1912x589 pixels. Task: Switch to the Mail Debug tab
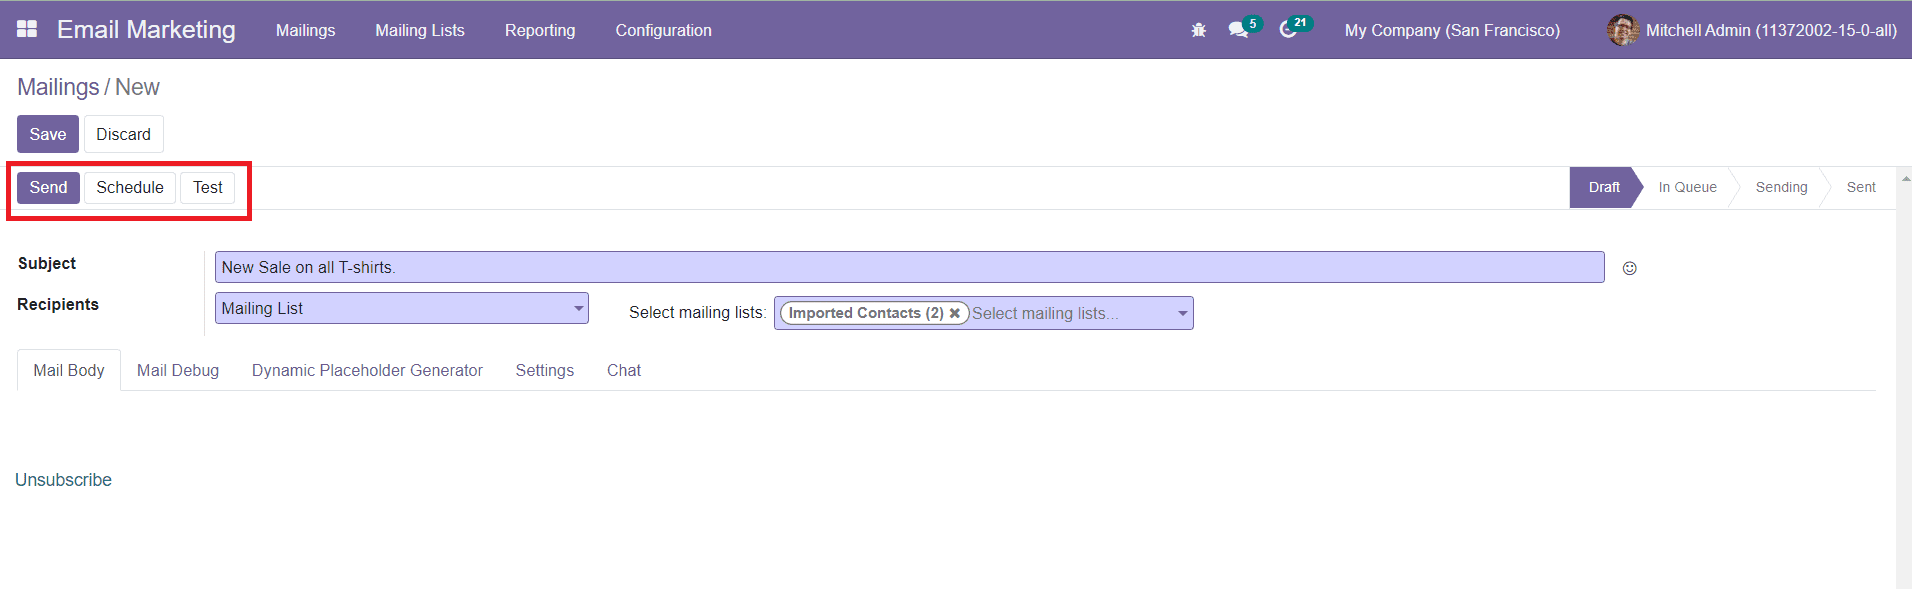(x=178, y=370)
